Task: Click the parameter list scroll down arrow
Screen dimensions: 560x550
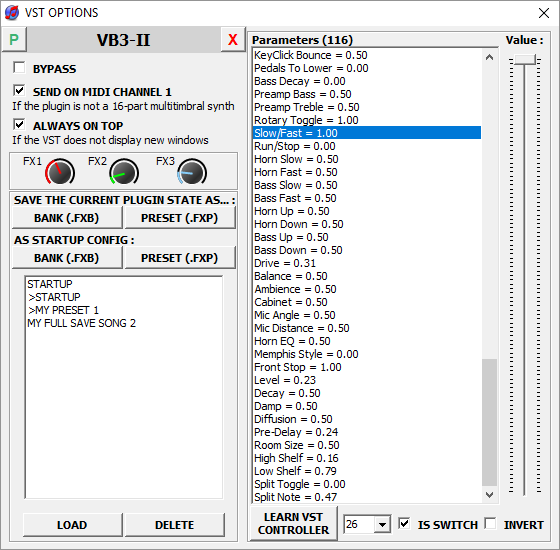Action: [x=489, y=495]
